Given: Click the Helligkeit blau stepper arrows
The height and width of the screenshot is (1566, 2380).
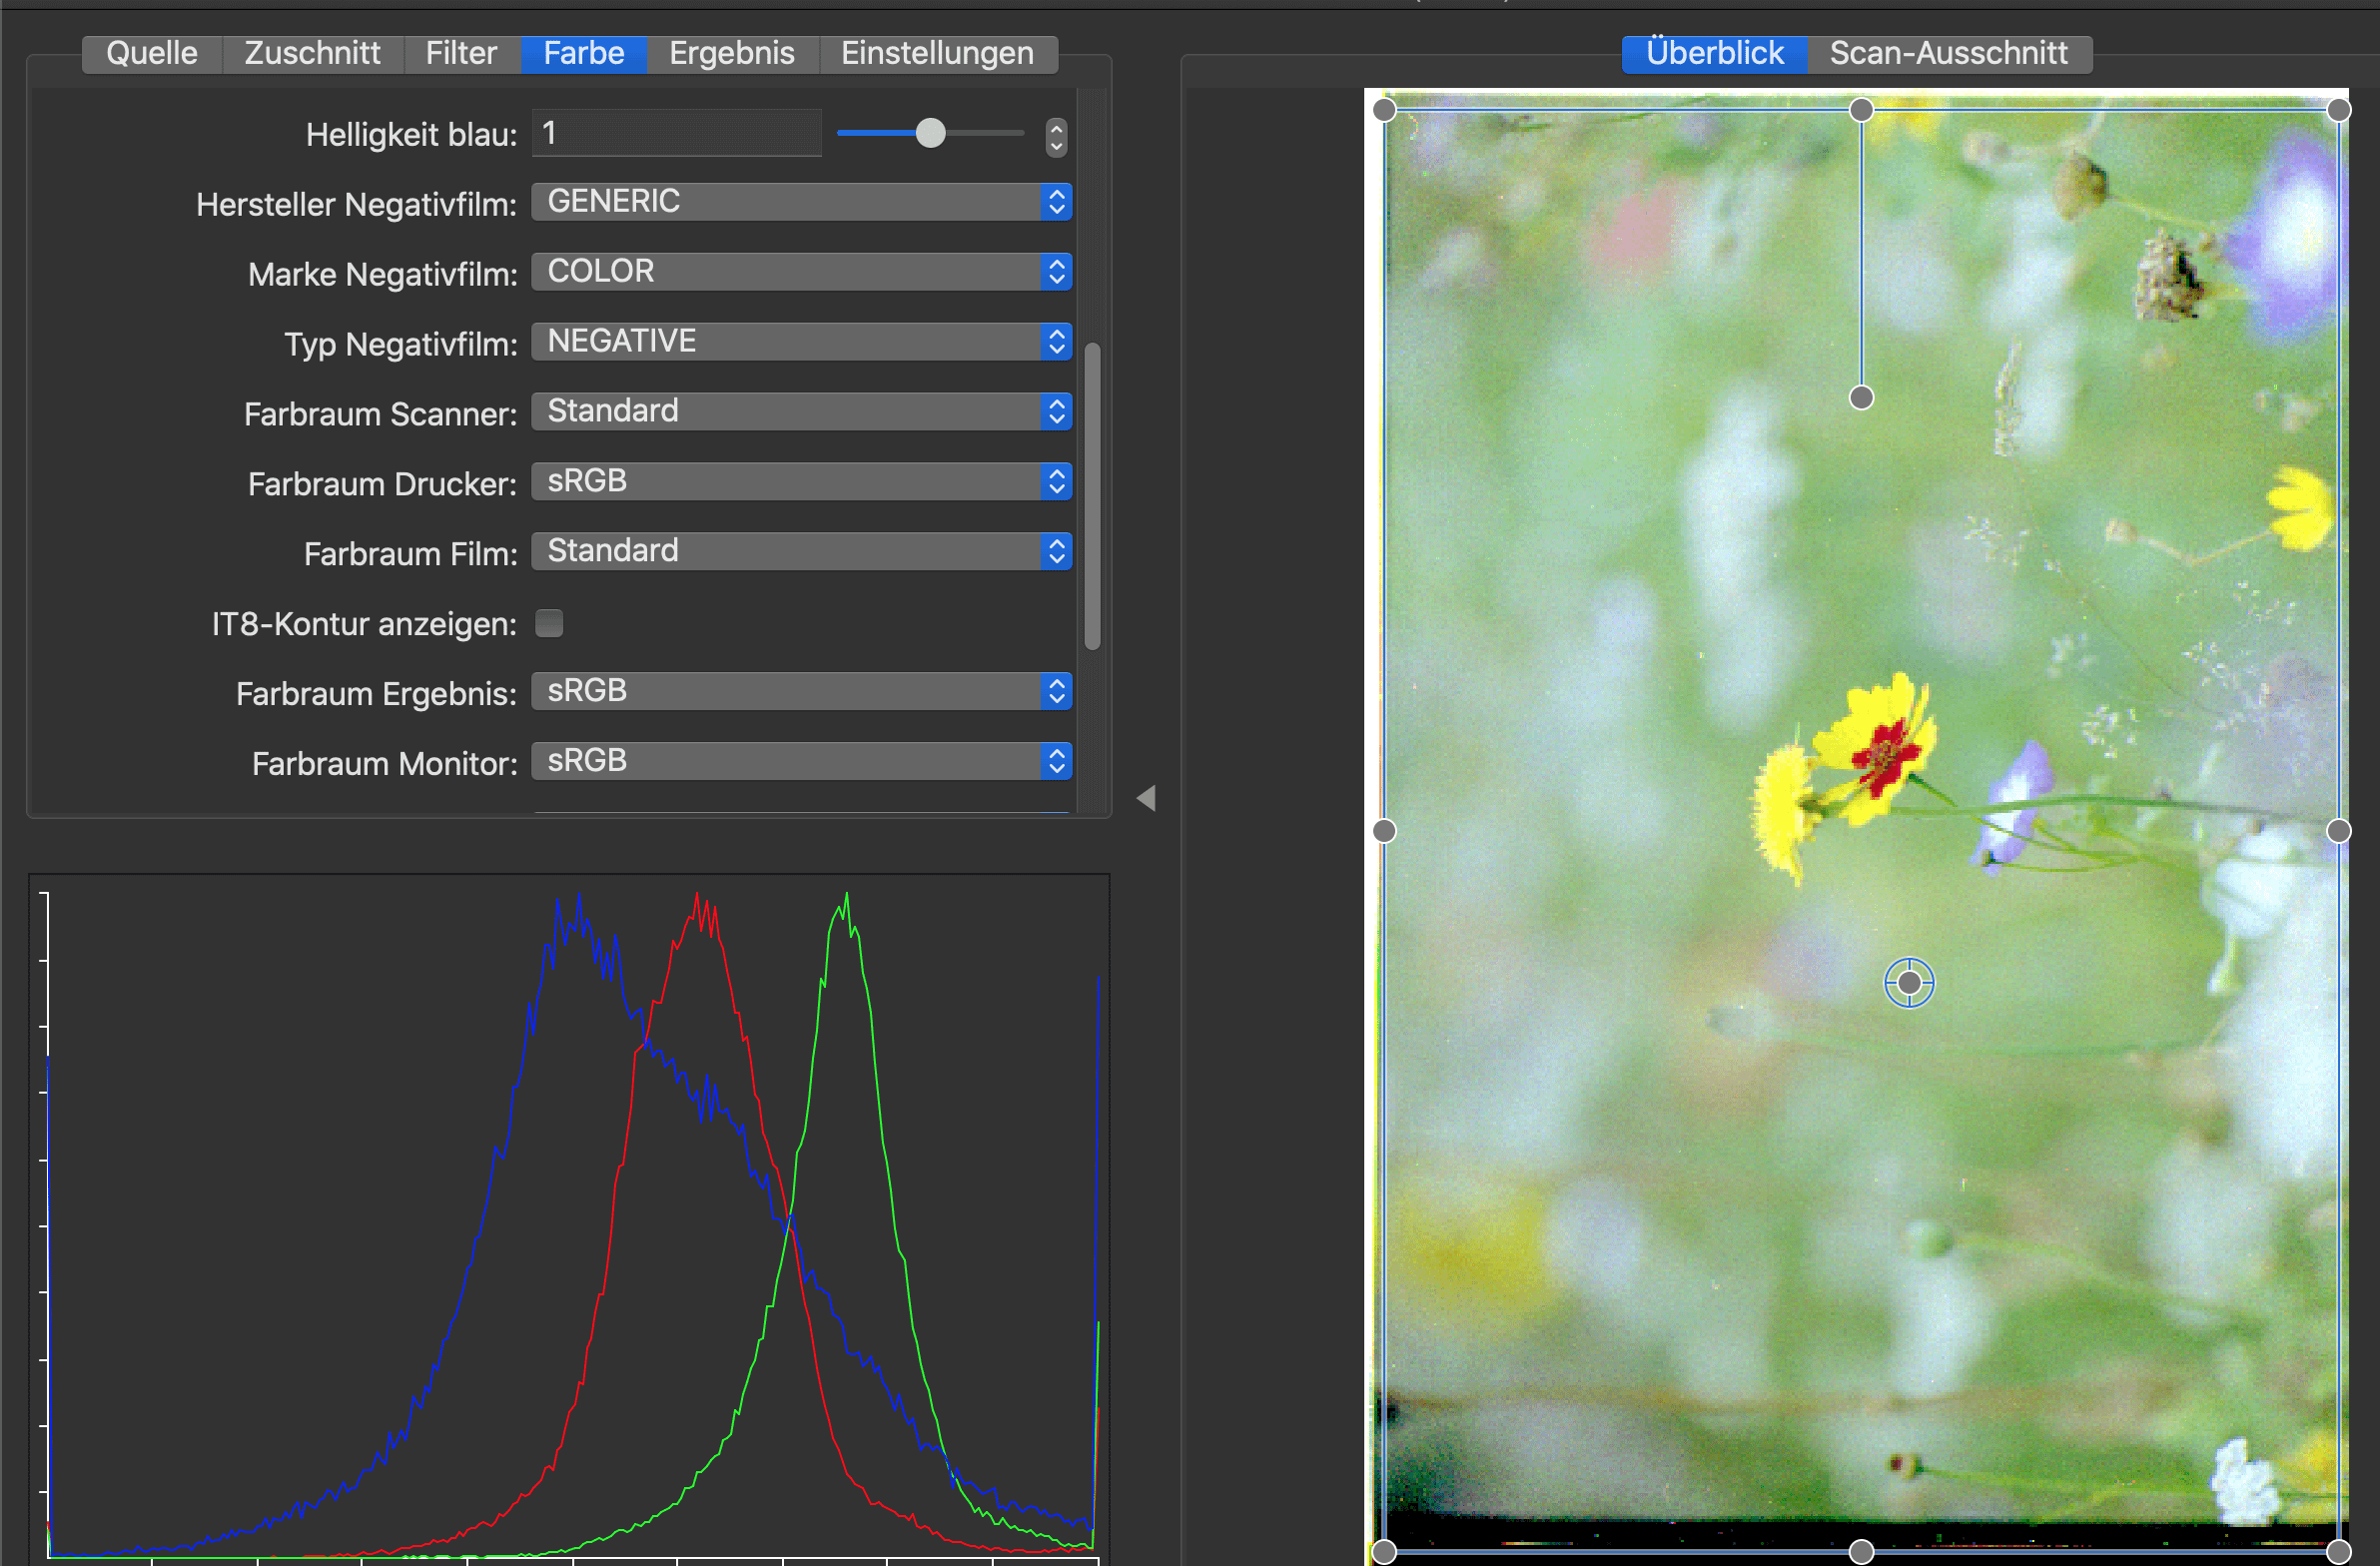Looking at the screenshot, I should (1056, 136).
